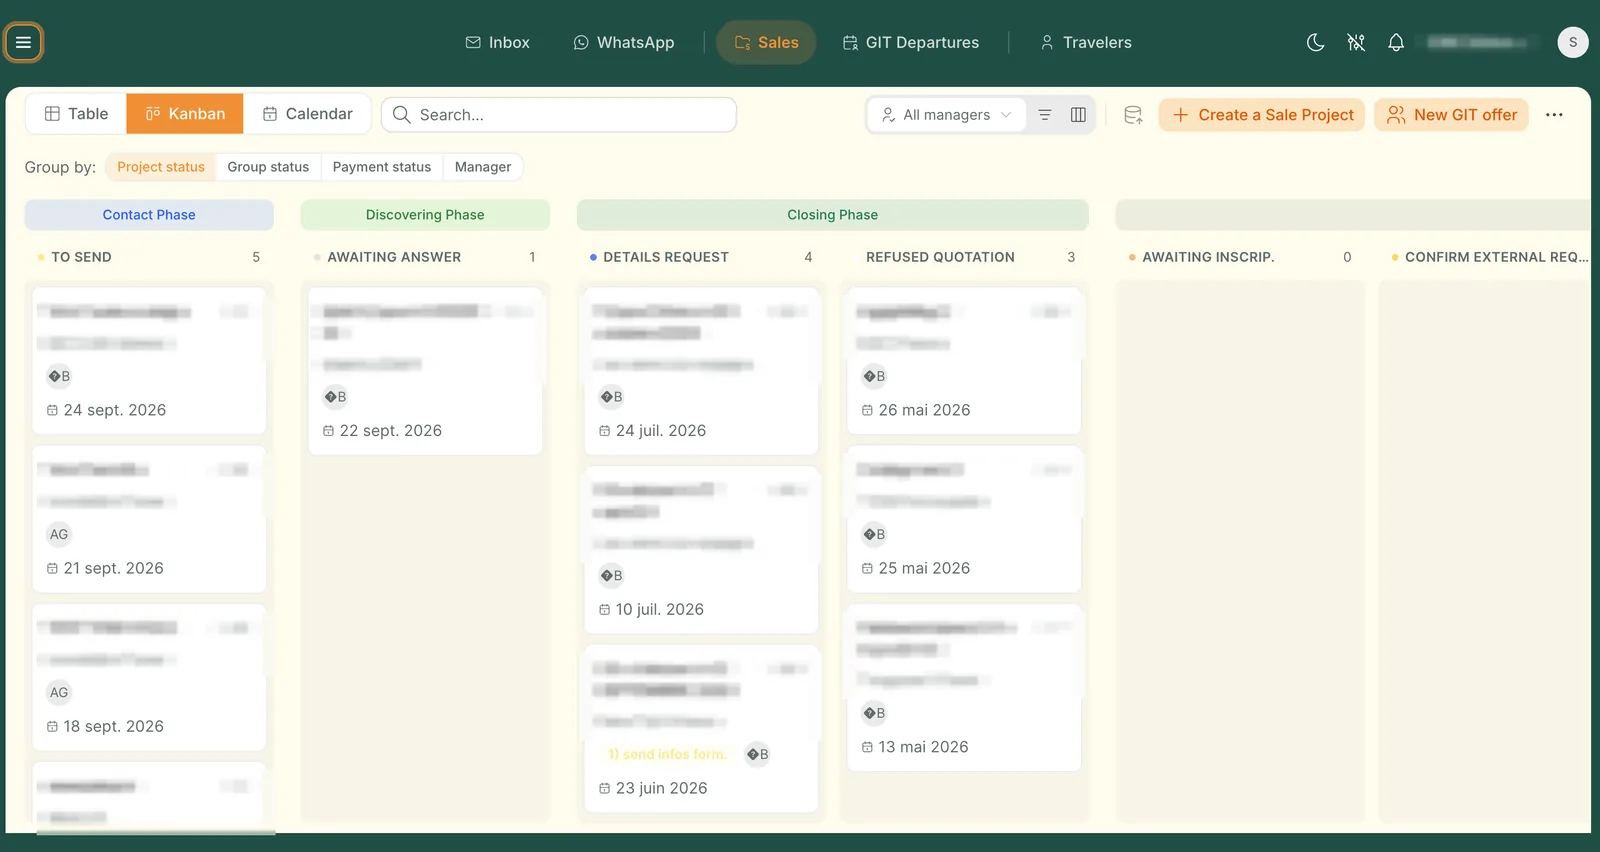Click the AWAITING ANSWER column title
The width and height of the screenshot is (1600, 852).
click(x=394, y=257)
